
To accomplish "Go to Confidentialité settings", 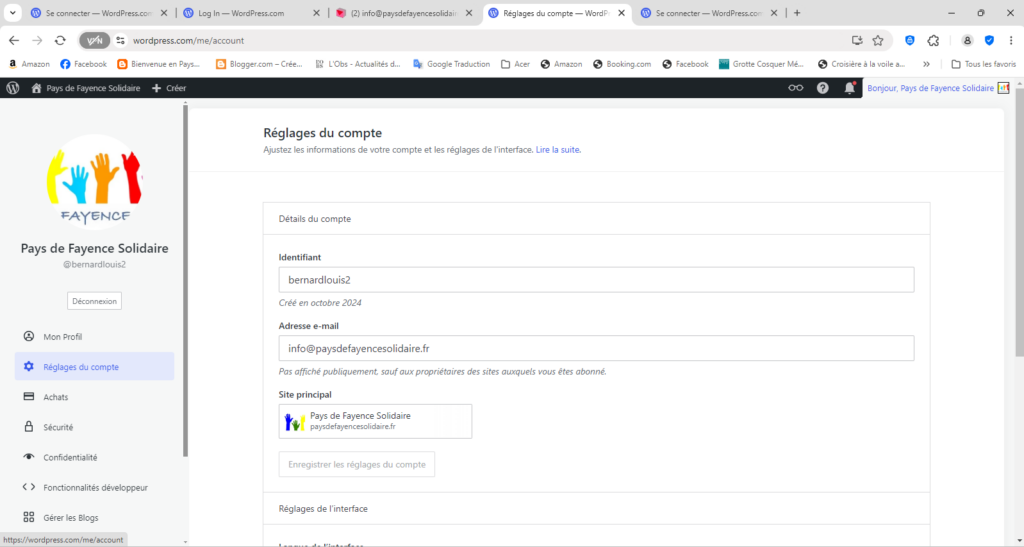I will pyautogui.click(x=70, y=457).
